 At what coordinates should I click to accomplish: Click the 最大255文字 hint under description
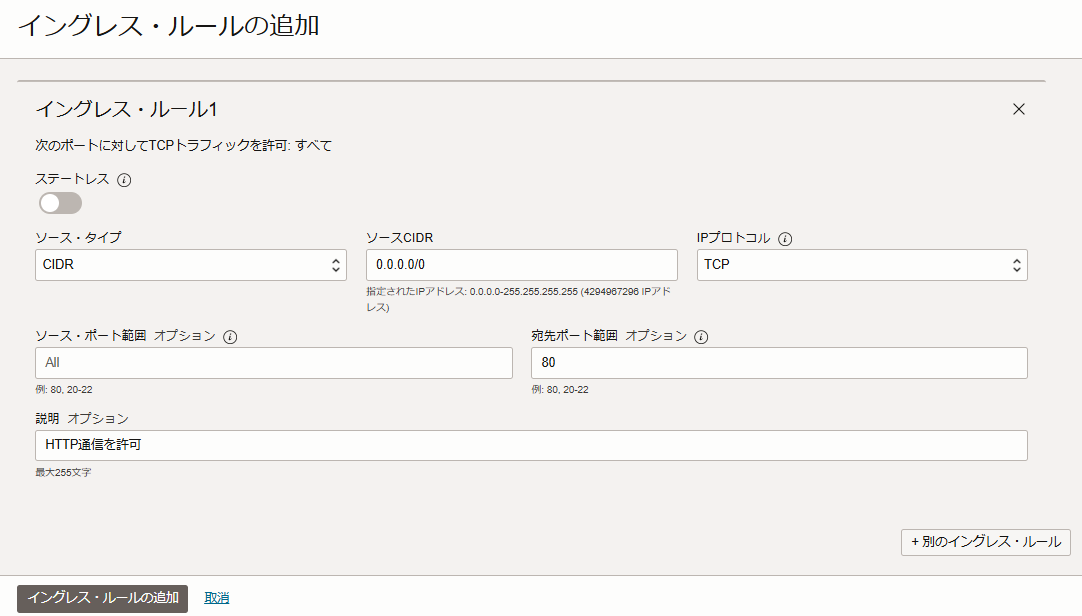click(x=63, y=472)
